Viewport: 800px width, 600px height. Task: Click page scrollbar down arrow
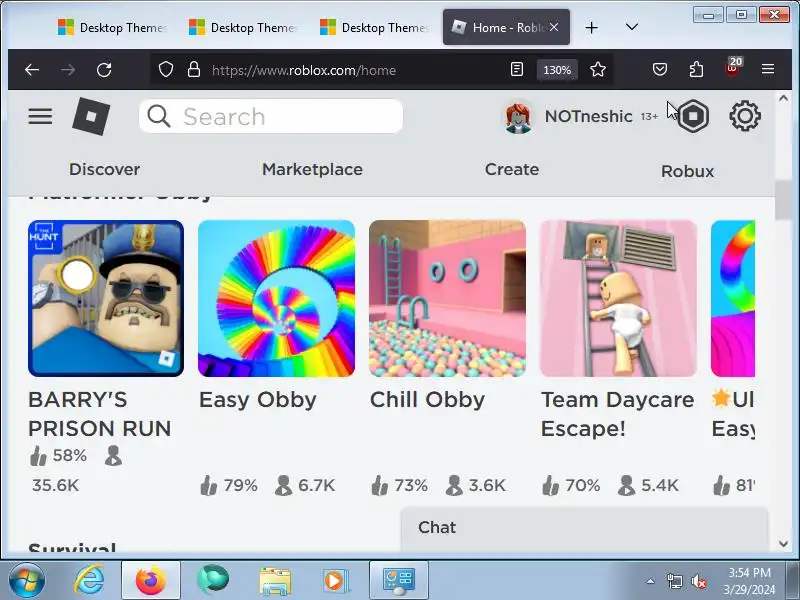784,544
